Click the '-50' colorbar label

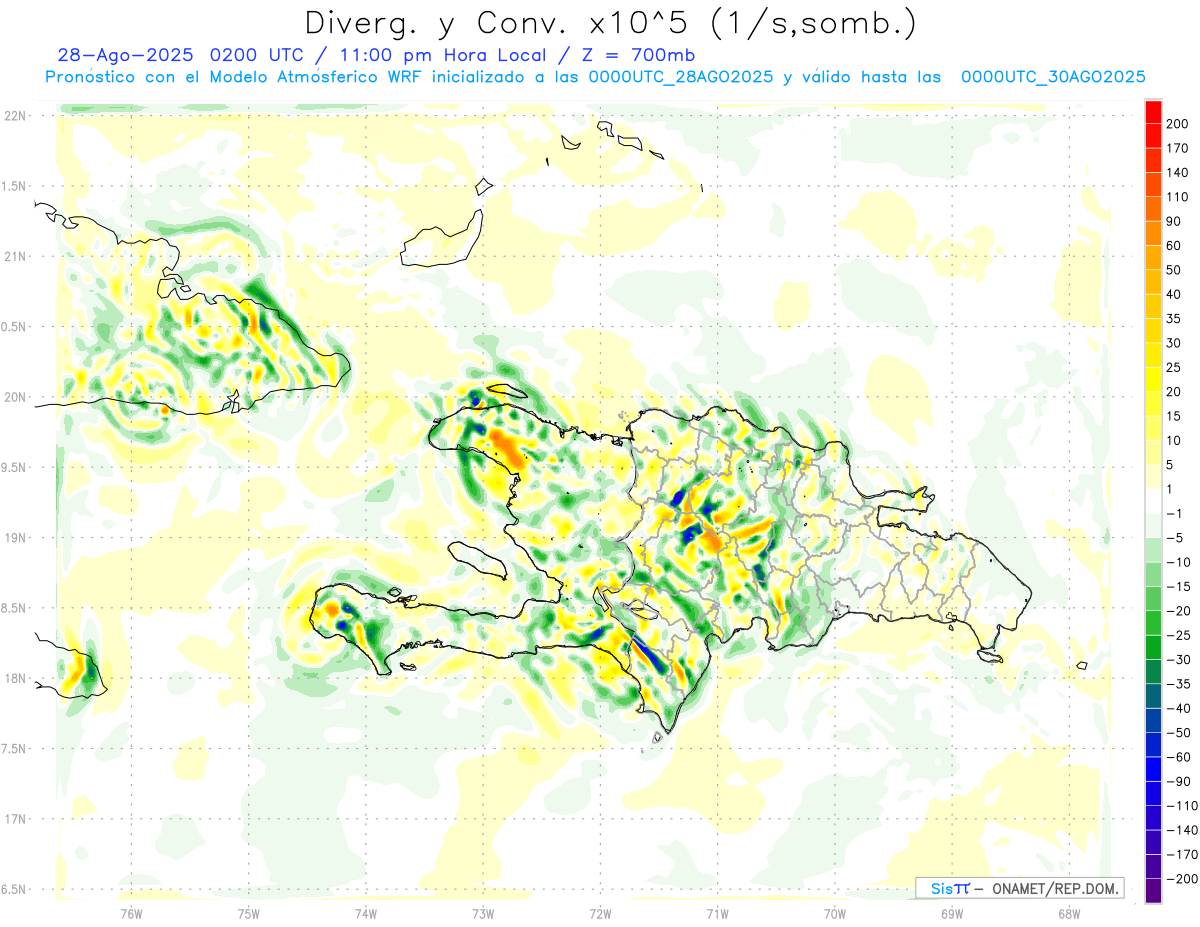(x=1178, y=733)
